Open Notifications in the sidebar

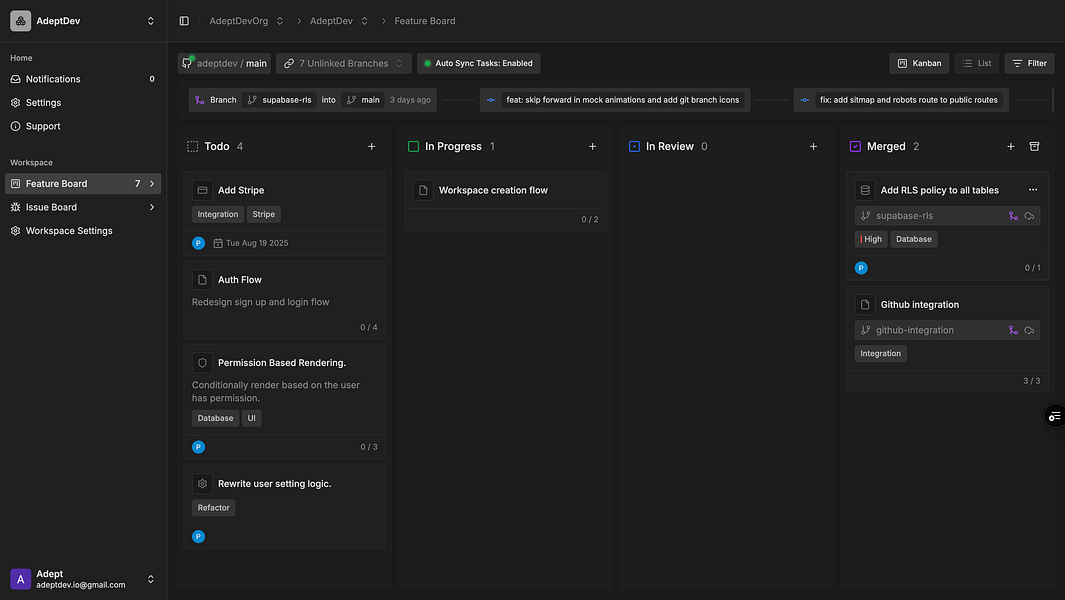53,79
